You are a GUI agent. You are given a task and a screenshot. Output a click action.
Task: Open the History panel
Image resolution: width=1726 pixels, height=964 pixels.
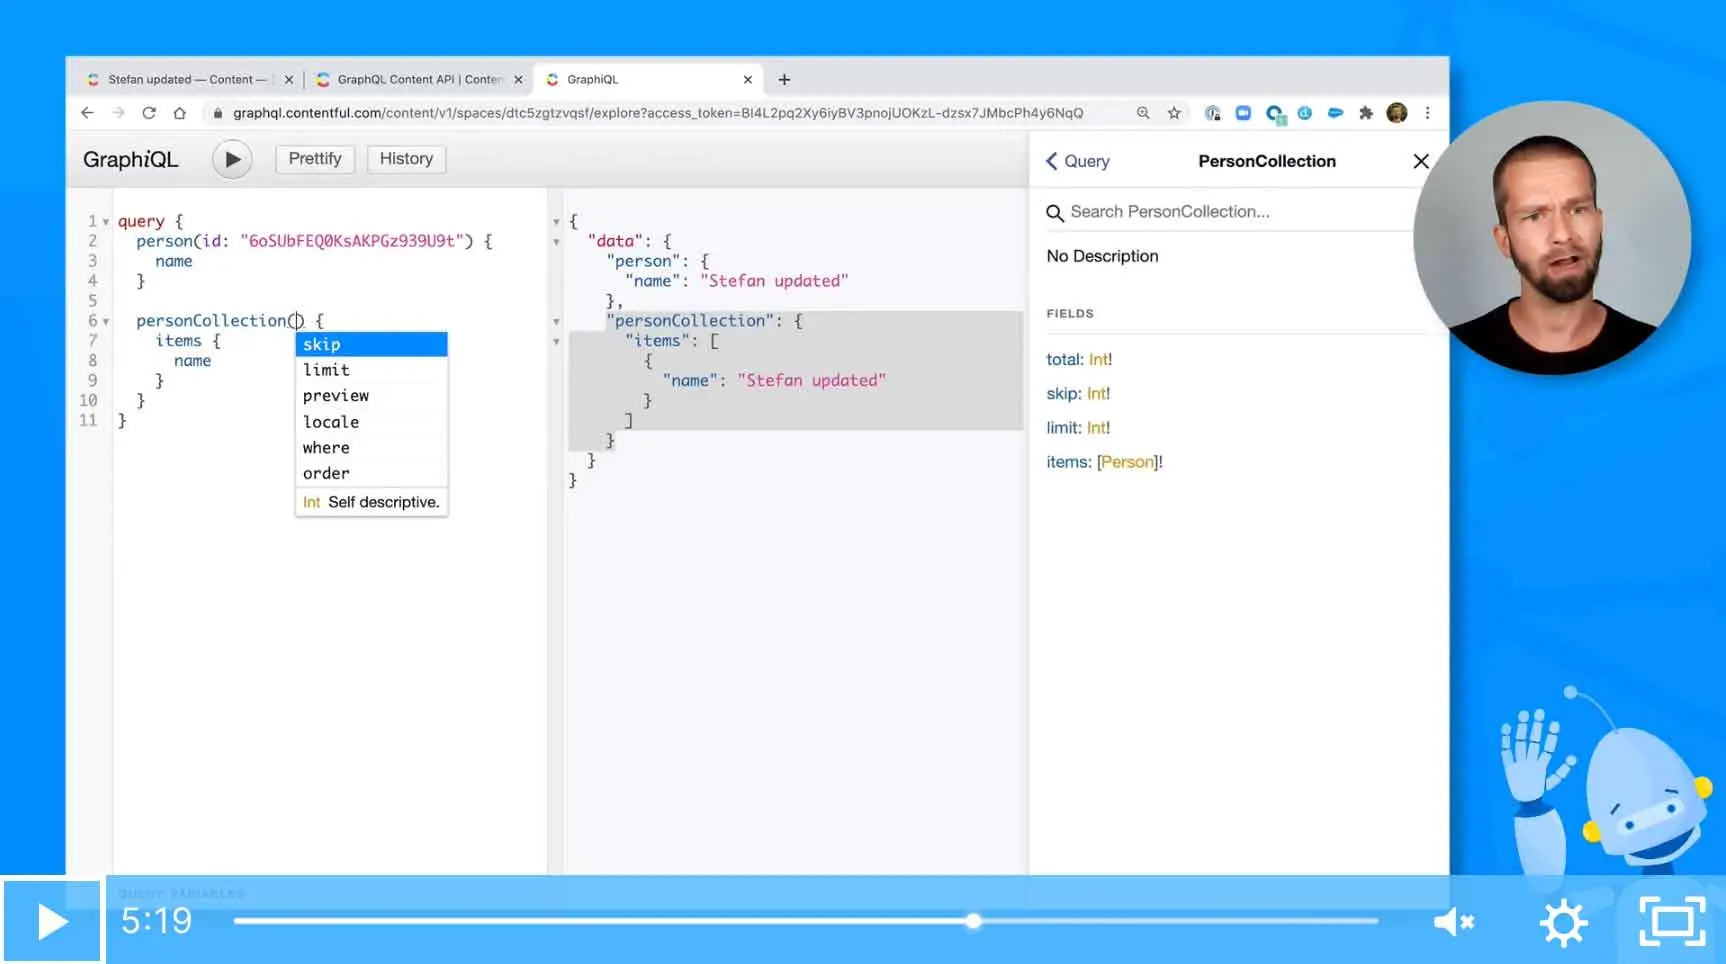click(x=406, y=159)
